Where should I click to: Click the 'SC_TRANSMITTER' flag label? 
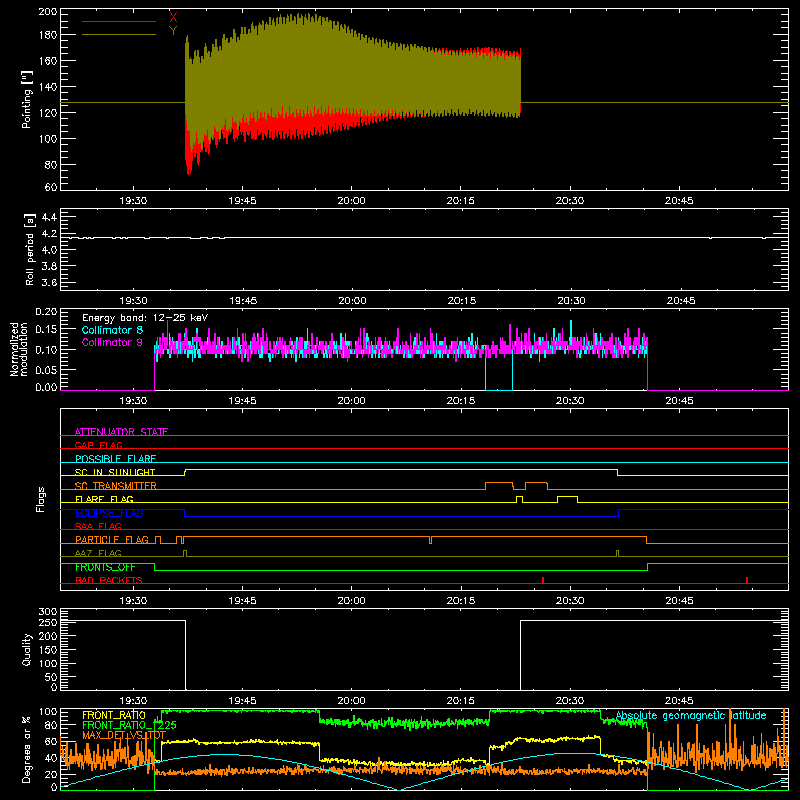(x=115, y=486)
